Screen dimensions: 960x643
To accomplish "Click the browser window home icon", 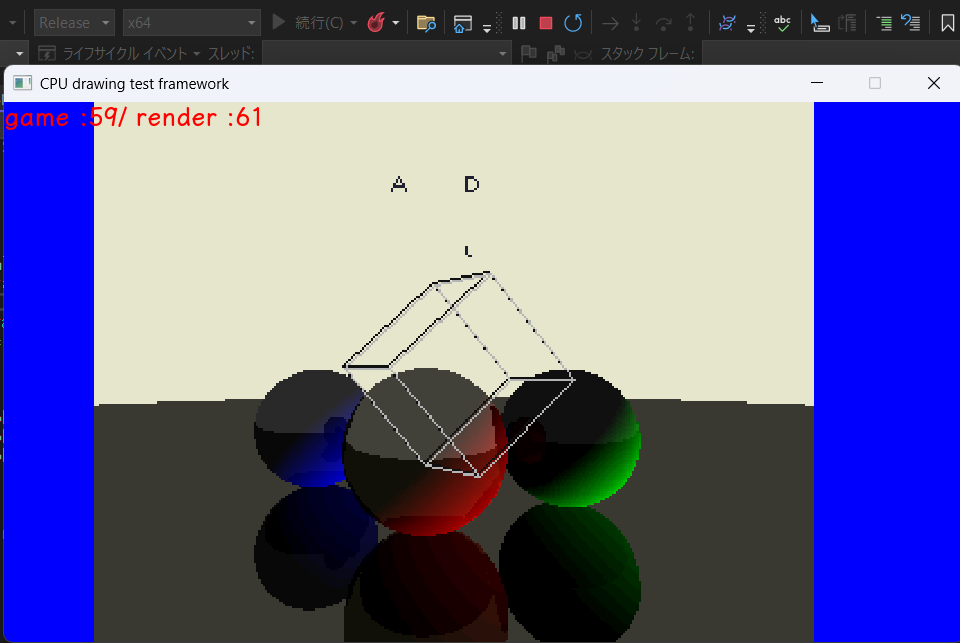I will (461, 23).
